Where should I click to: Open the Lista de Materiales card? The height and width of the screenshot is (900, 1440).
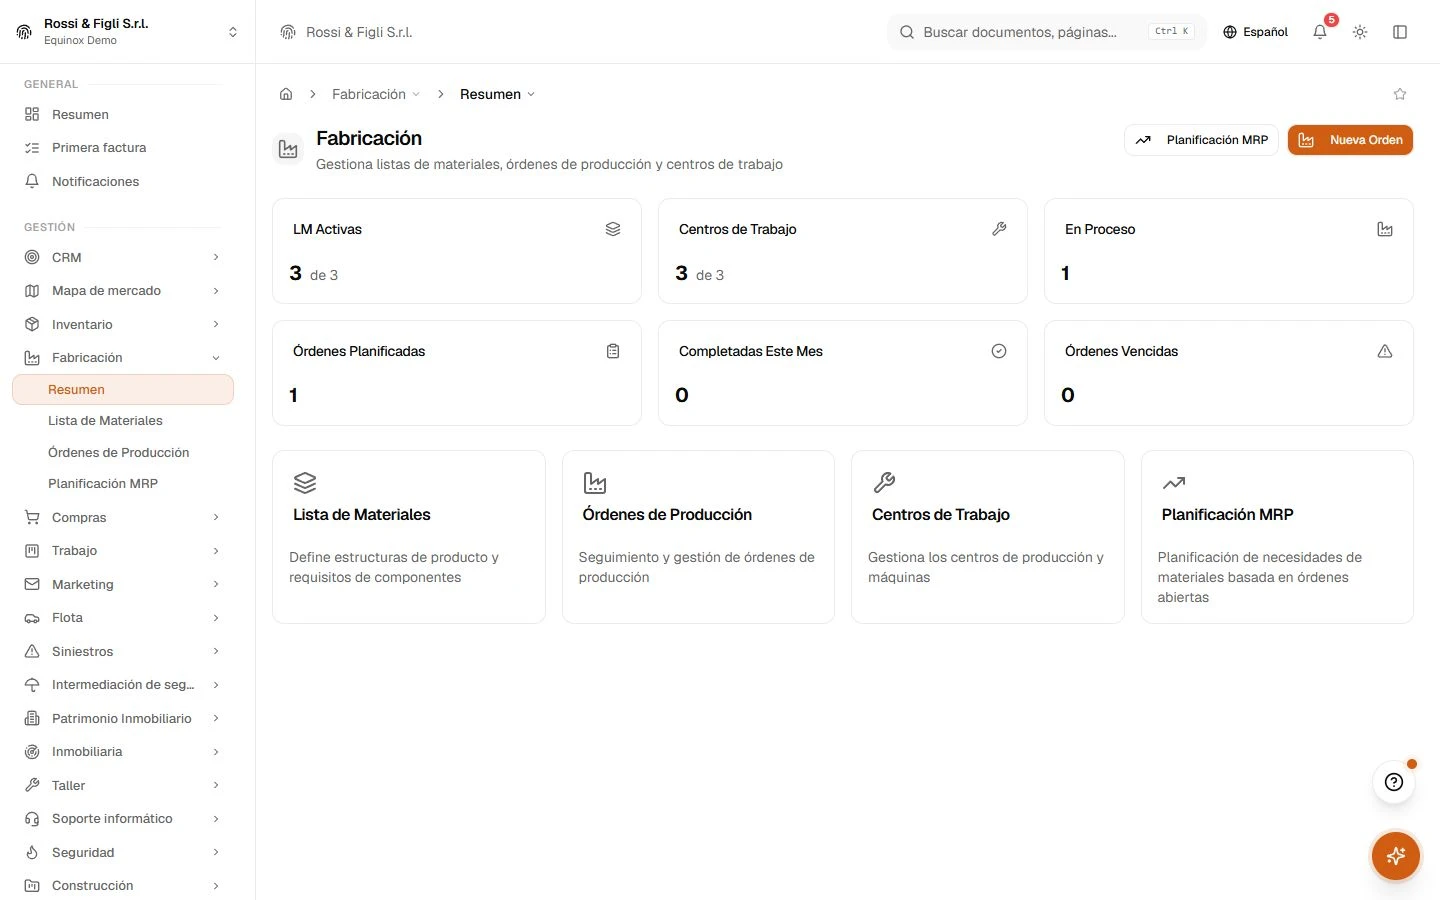click(x=409, y=537)
